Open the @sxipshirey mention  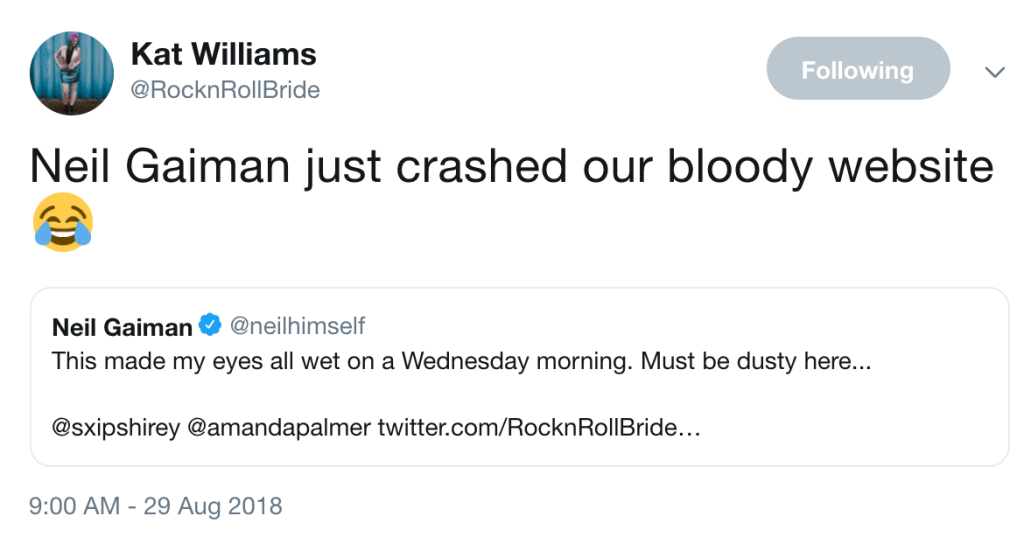pos(115,427)
